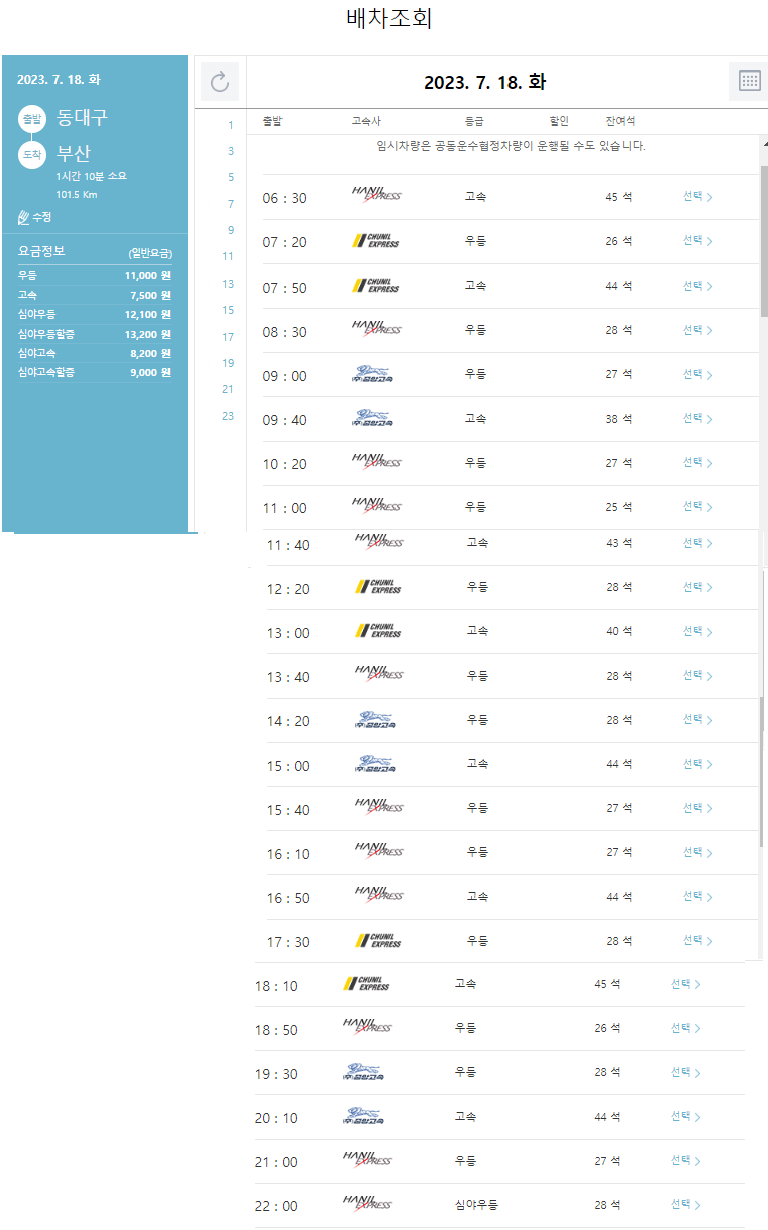Select the 14:20 bus with 선택

pyautogui.click(x=698, y=720)
